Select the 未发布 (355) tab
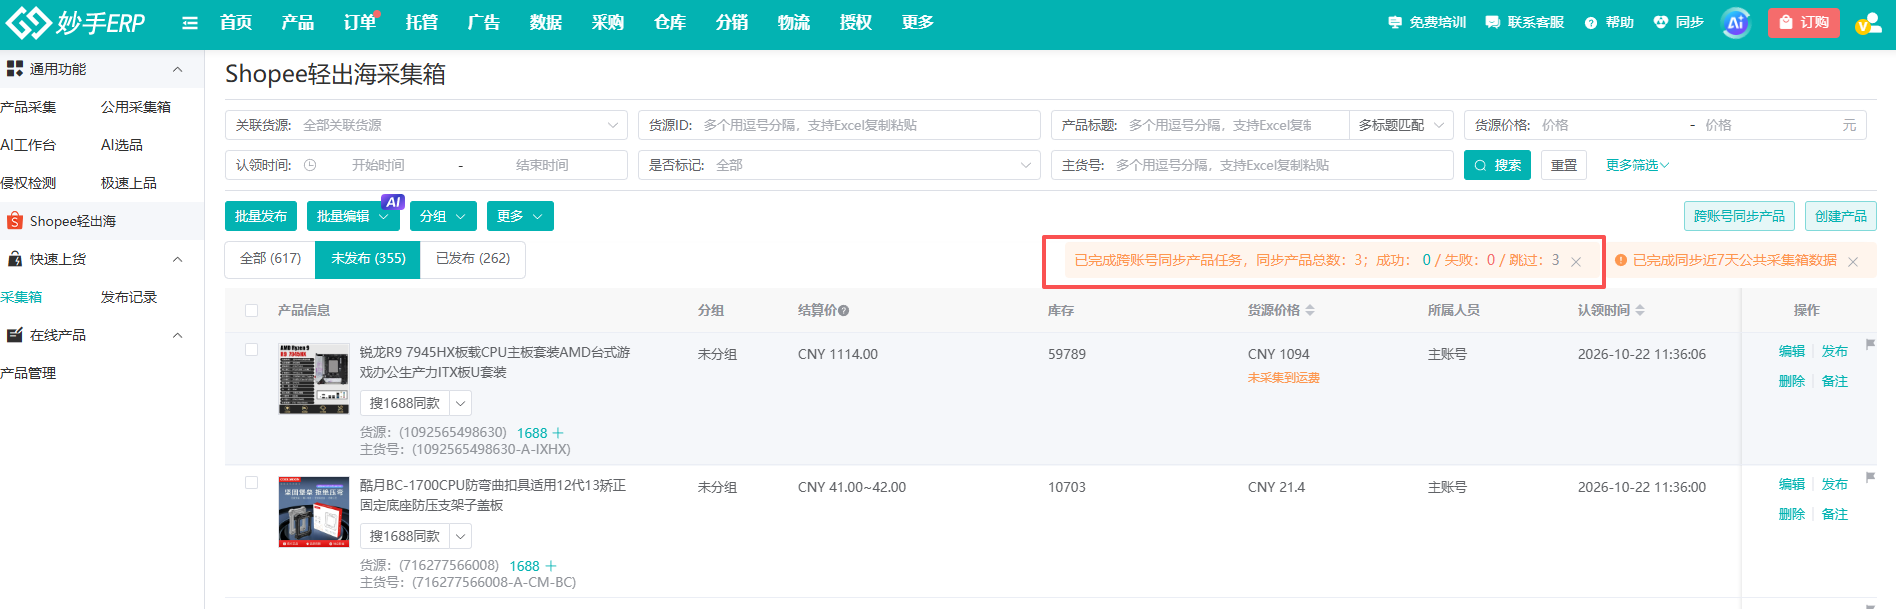 pos(368,259)
